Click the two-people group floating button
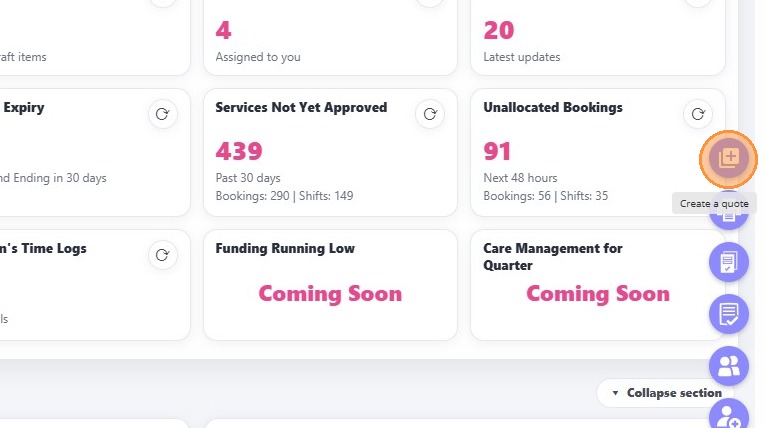The width and height of the screenshot is (765, 428). [x=729, y=366]
